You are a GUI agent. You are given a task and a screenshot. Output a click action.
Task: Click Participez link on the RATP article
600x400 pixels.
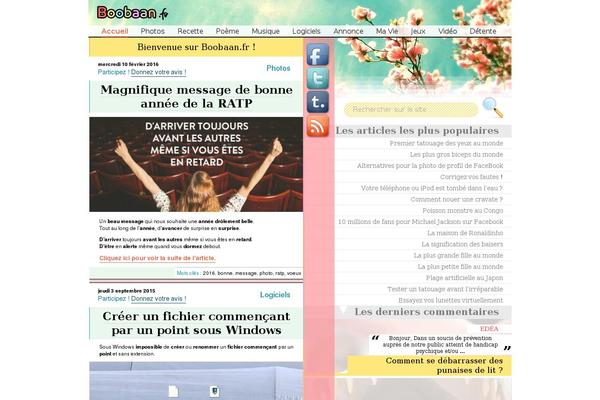[x=112, y=72]
